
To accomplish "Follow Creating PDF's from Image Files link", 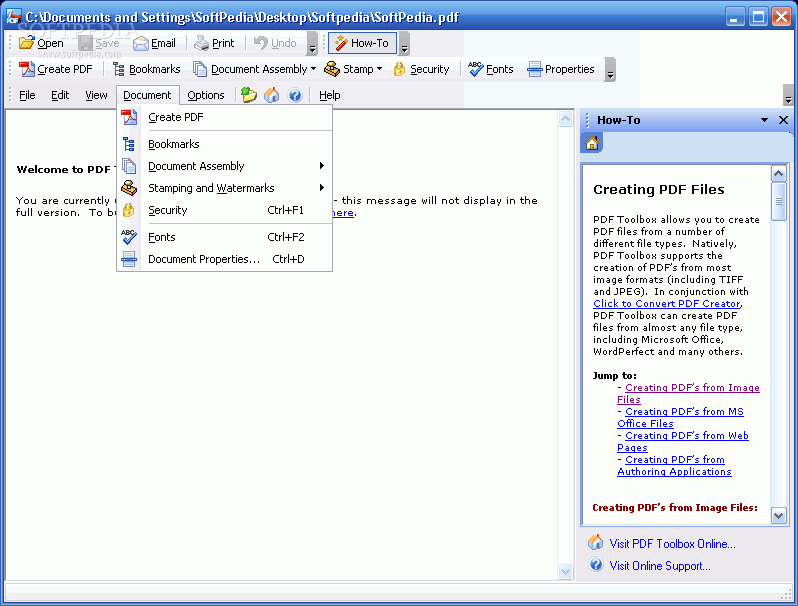I will pos(689,394).
